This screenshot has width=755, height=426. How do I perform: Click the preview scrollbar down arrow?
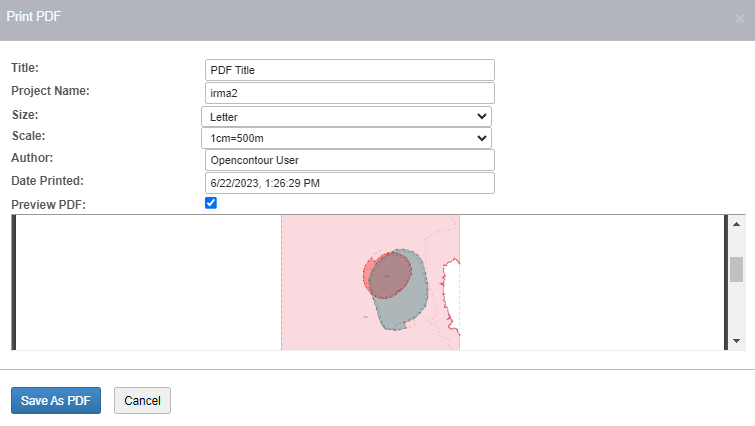tap(736, 341)
